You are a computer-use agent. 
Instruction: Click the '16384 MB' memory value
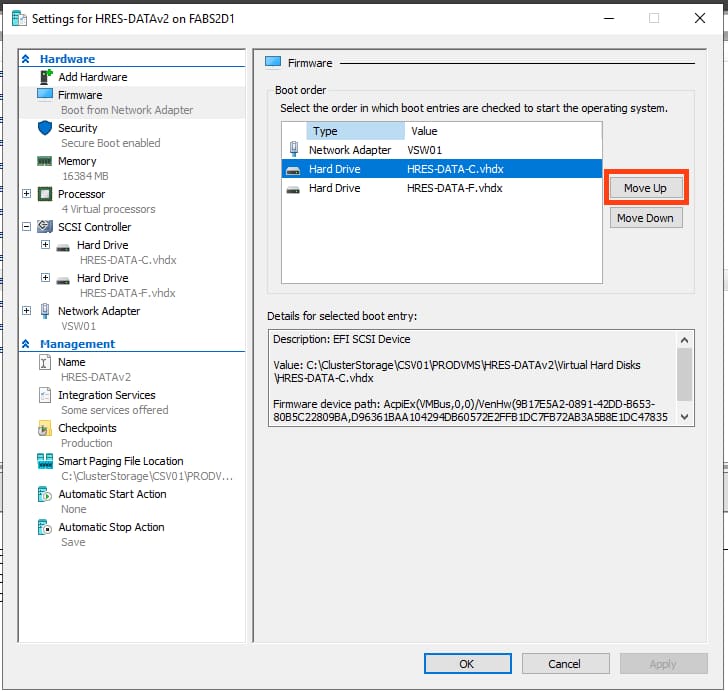85,176
